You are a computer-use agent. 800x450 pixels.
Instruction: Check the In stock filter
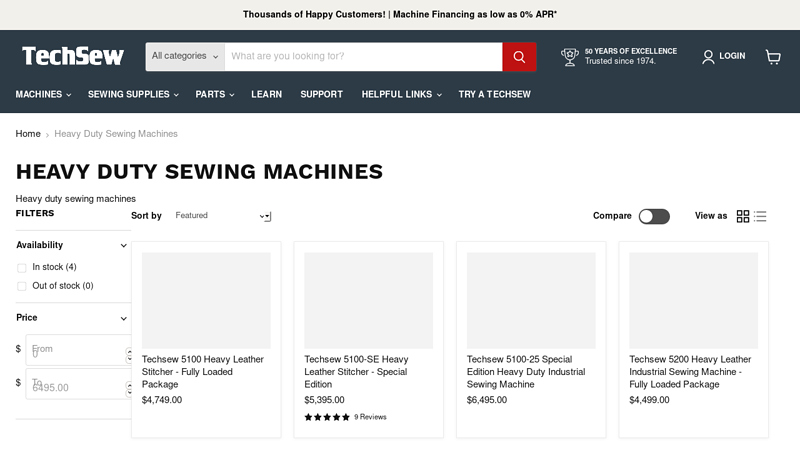pos(21,268)
